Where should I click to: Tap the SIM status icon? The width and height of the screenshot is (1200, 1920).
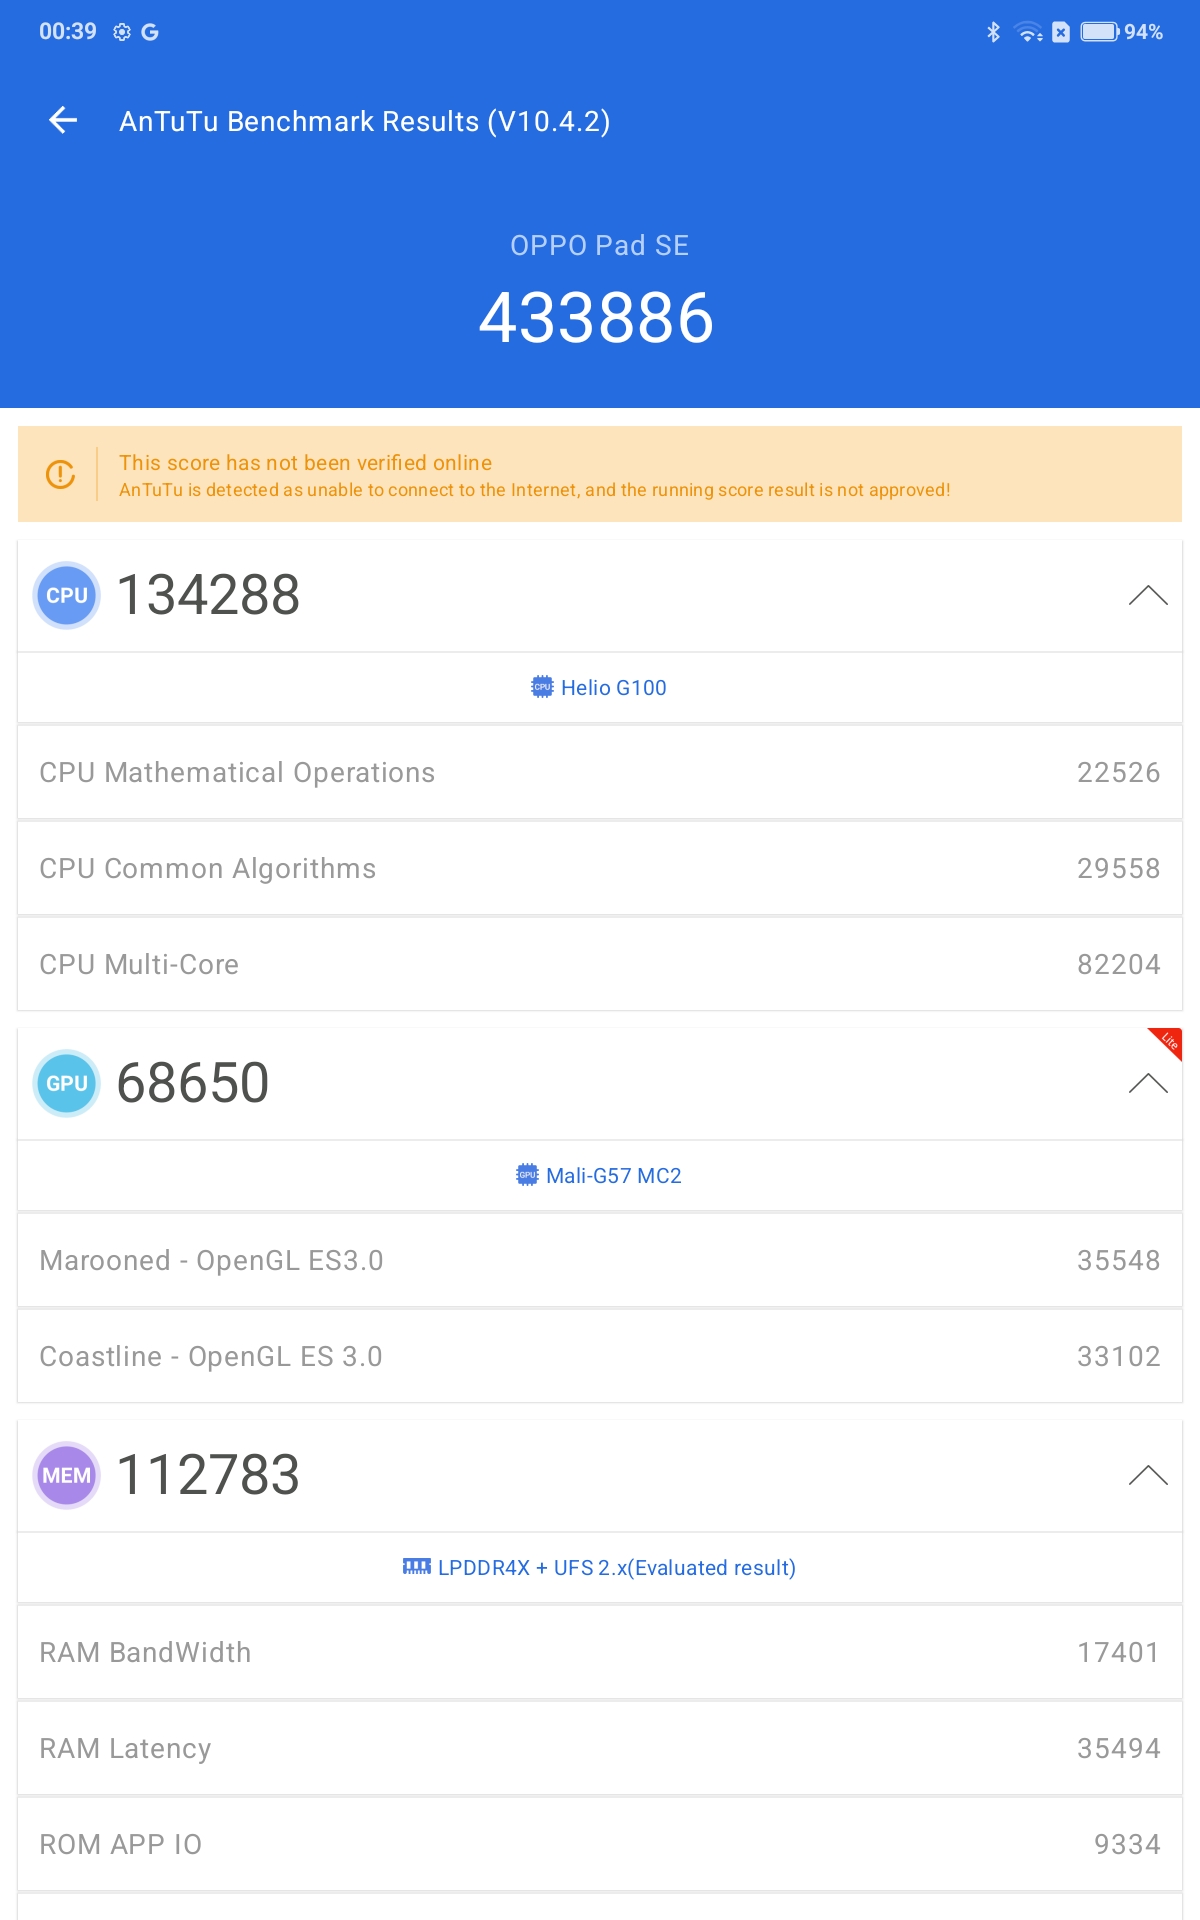coord(1061,32)
